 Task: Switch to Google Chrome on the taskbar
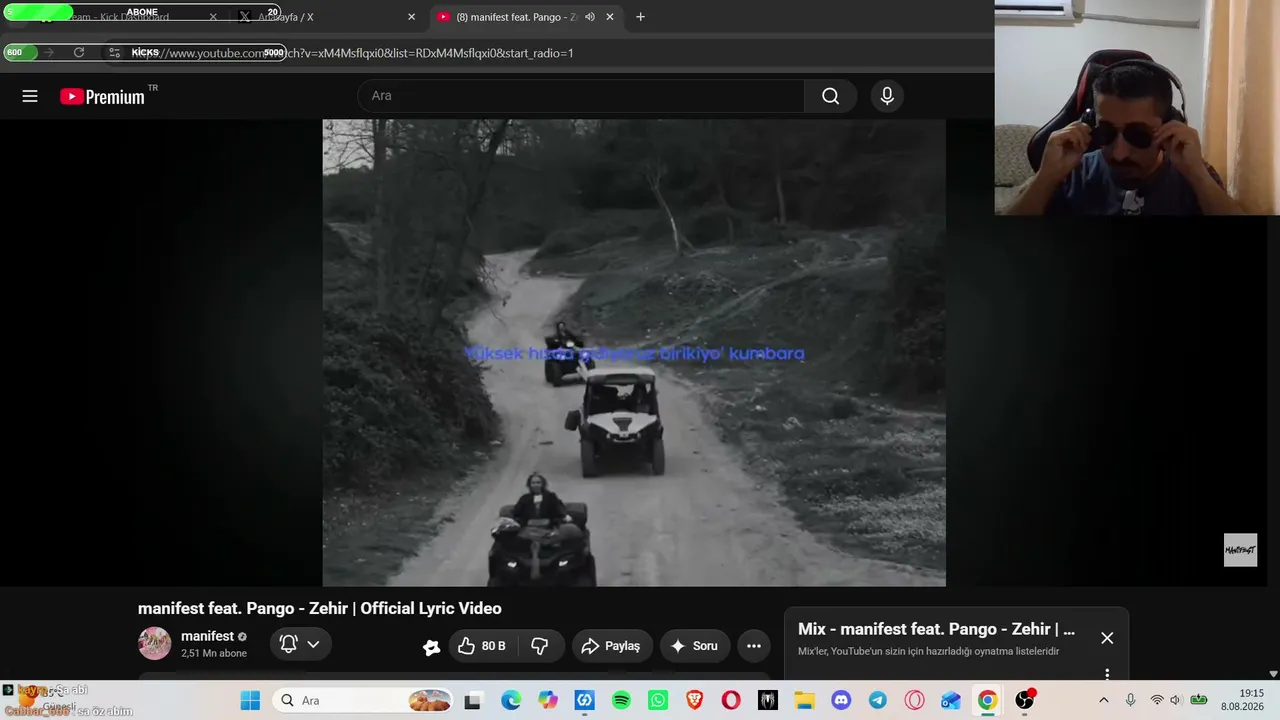(x=987, y=701)
